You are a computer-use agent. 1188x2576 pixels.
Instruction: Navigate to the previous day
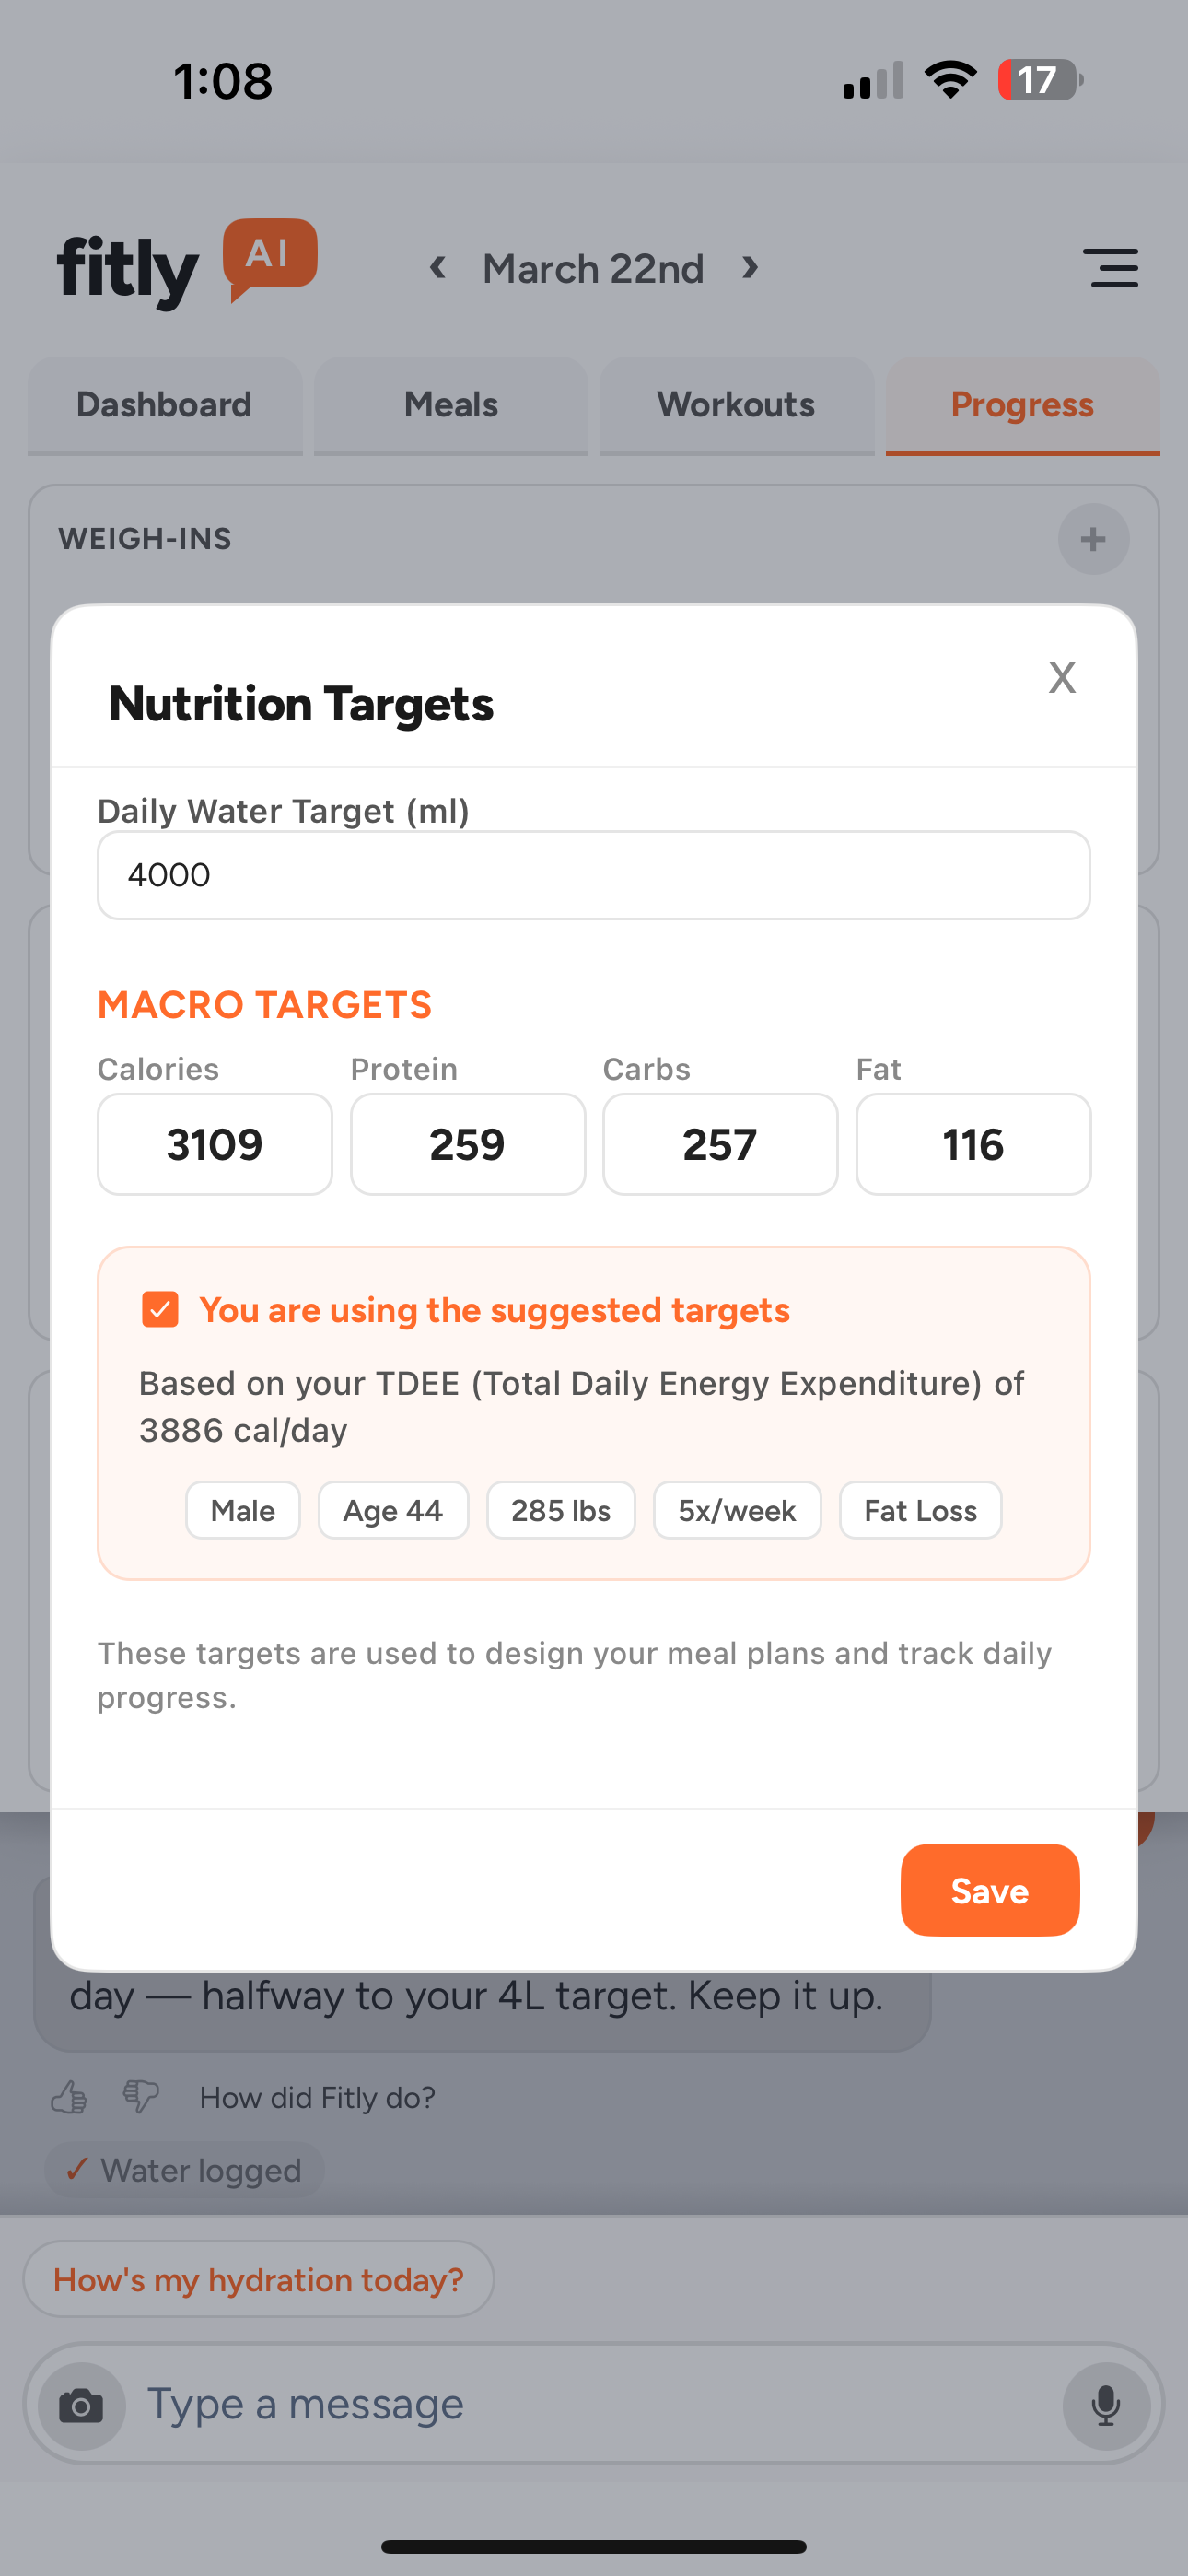(x=438, y=268)
